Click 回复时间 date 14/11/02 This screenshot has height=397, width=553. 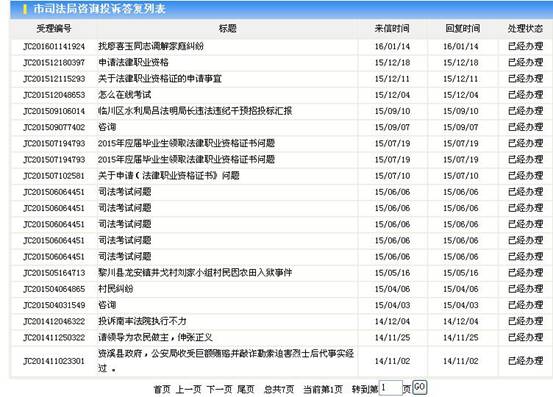(x=461, y=361)
